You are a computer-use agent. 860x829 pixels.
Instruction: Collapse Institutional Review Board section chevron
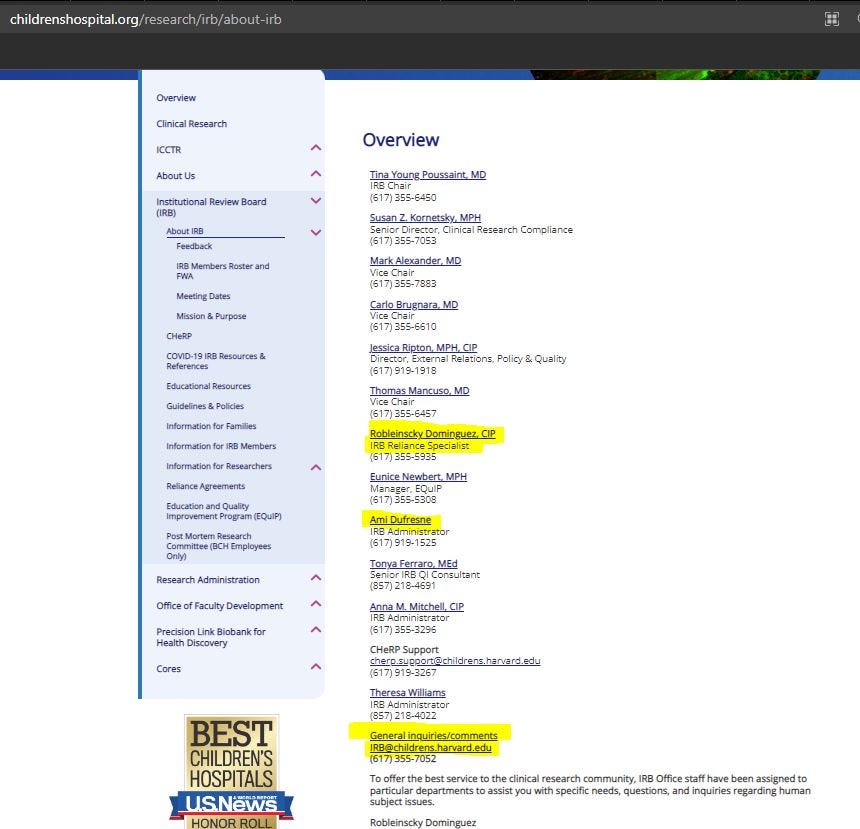[316, 201]
